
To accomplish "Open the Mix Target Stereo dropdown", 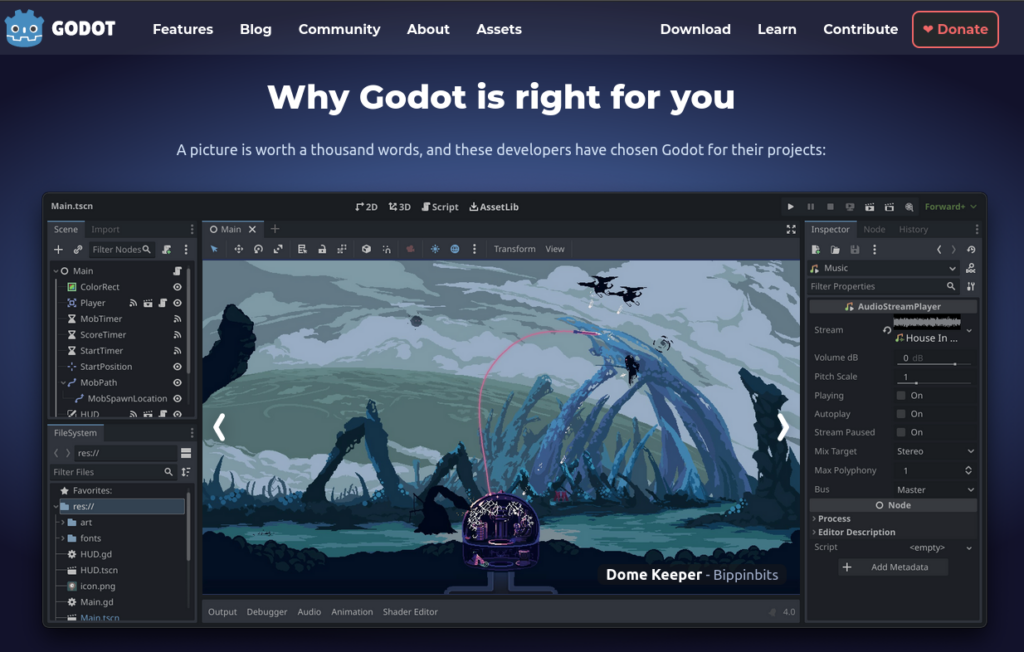I will (935, 451).
